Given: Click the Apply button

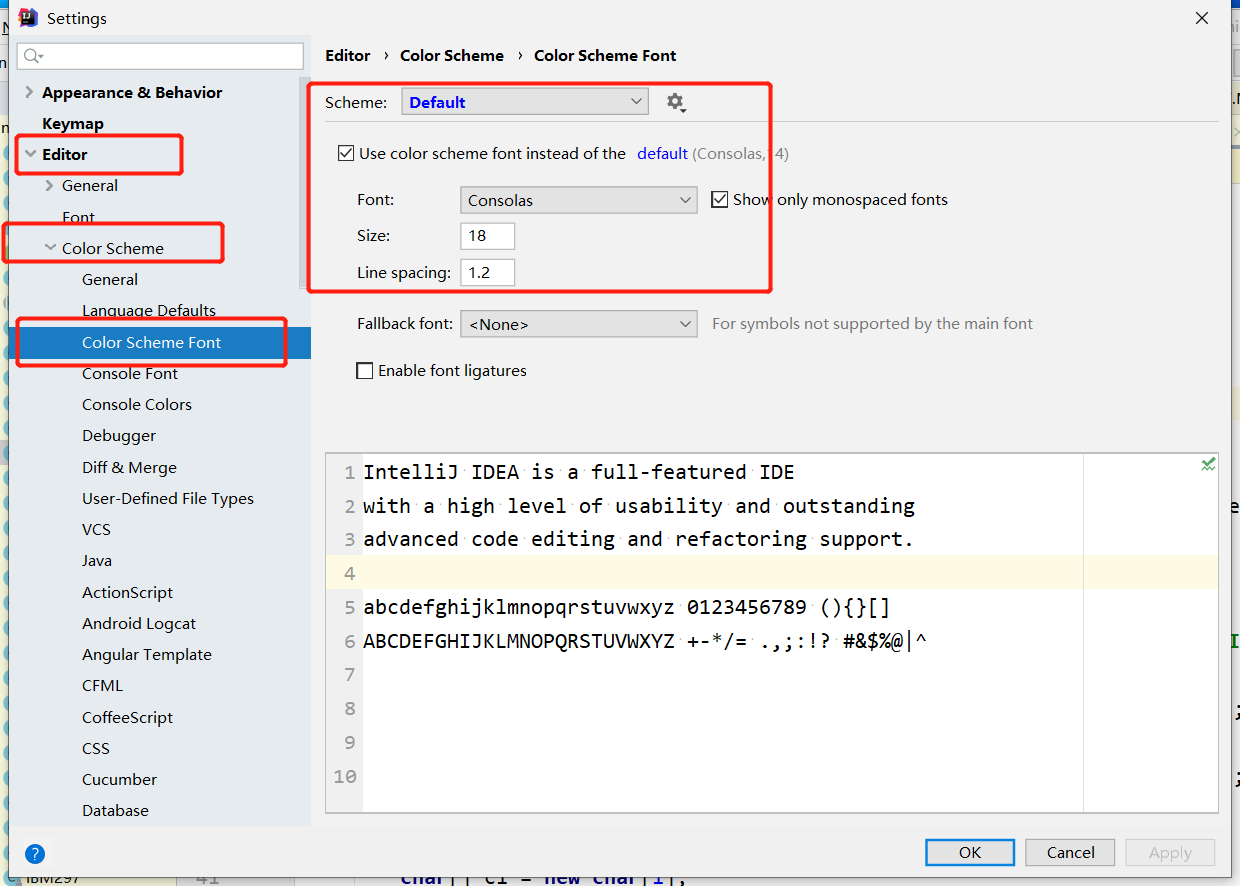Looking at the screenshot, I should coord(1170,852).
